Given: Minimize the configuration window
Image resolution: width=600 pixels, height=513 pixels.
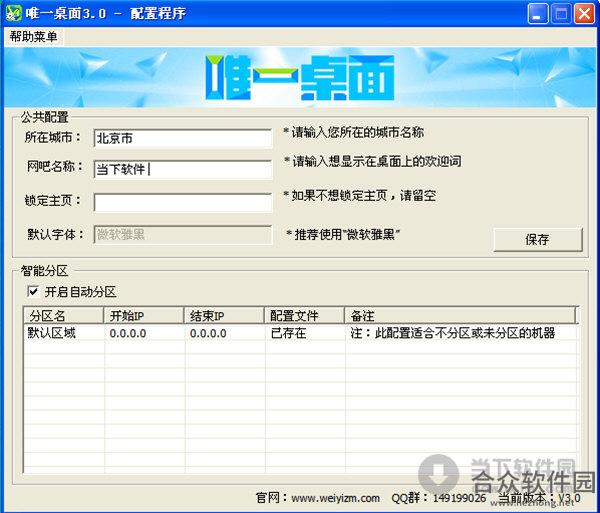Looking at the screenshot, I should tap(537, 14).
